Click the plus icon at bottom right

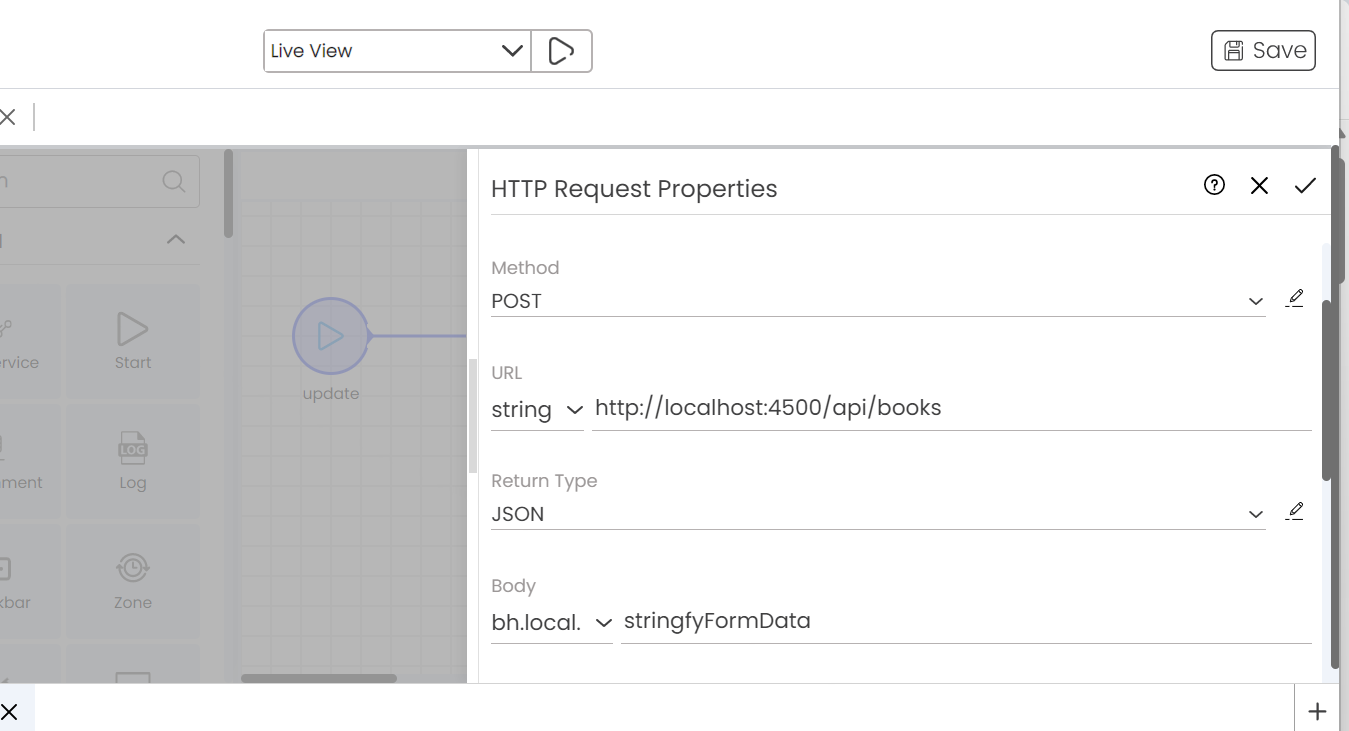pyautogui.click(x=1318, y=711)
